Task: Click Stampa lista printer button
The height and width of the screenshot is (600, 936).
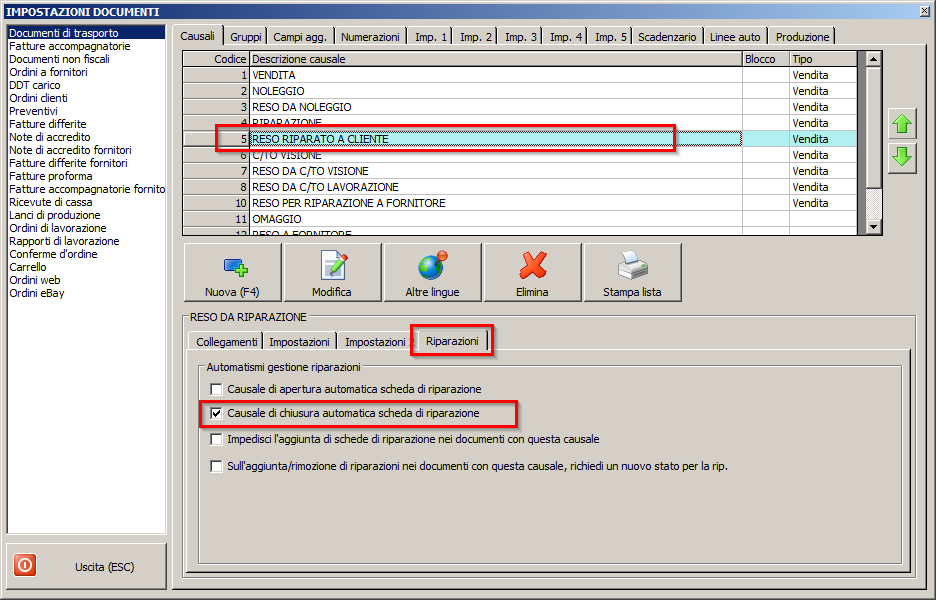Action: tap(632, 272)
